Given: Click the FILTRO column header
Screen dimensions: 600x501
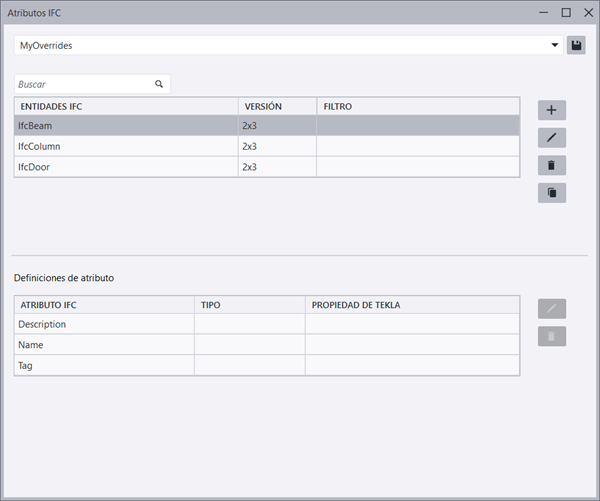Looking at the screenshot, I should (x=418, y=106).
